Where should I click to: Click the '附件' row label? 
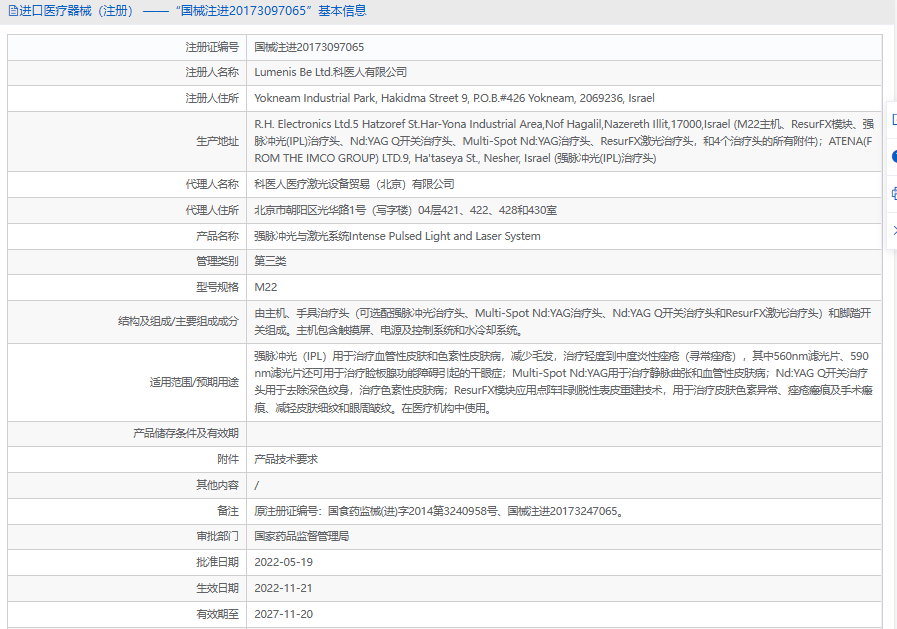coord(228,459)
